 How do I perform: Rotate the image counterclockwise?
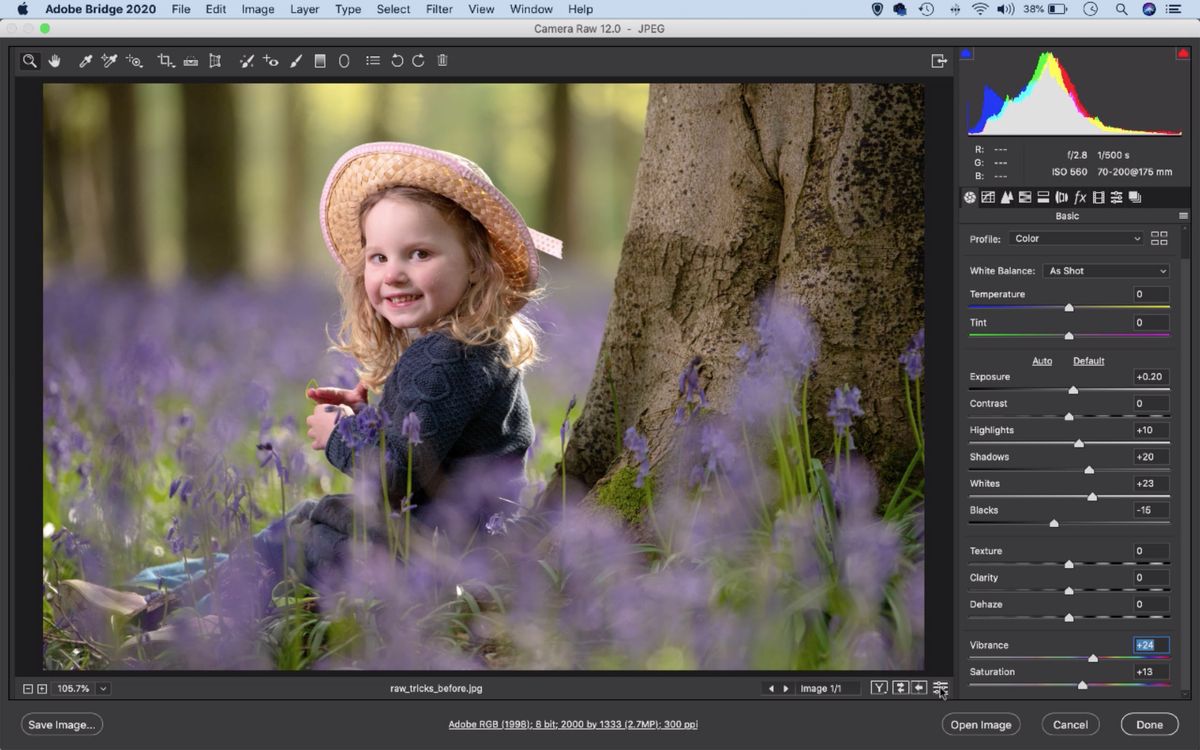[x=397, y=60]
